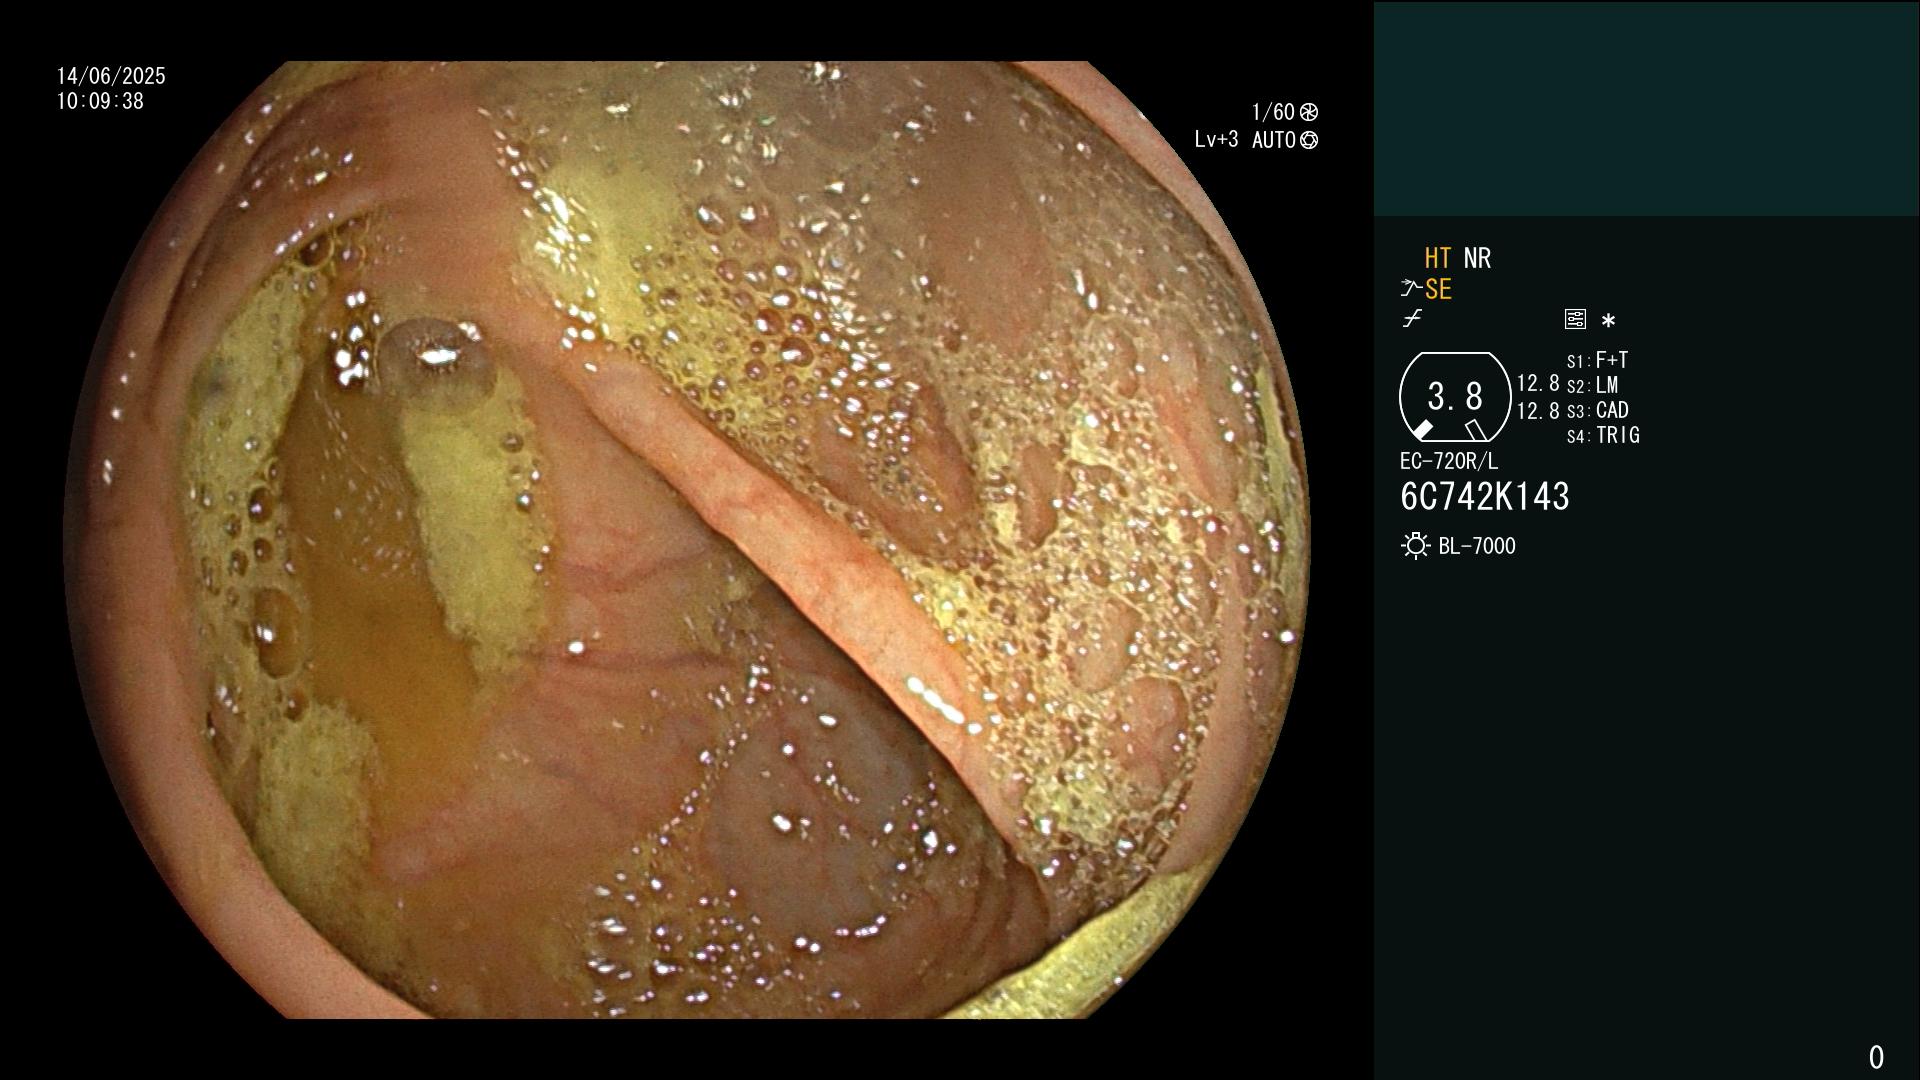This screenshot has height=1080, width=1920.
Task: Click the shutter speed icon next to 1/60
Action: coord(1309,112)
